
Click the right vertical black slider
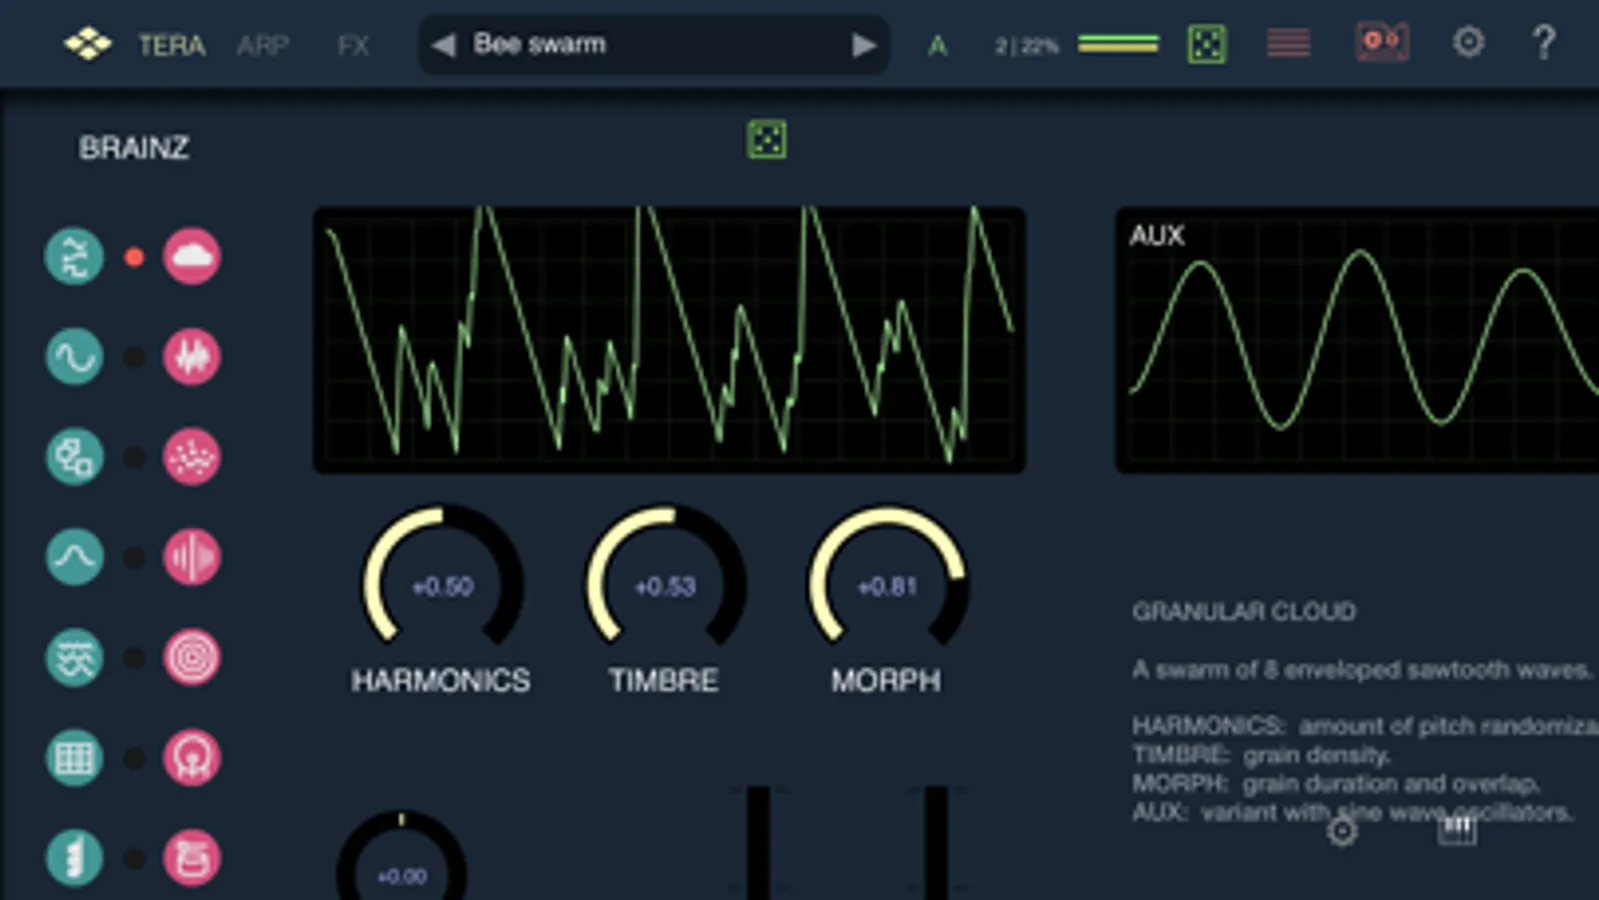(x=936, y=842)
